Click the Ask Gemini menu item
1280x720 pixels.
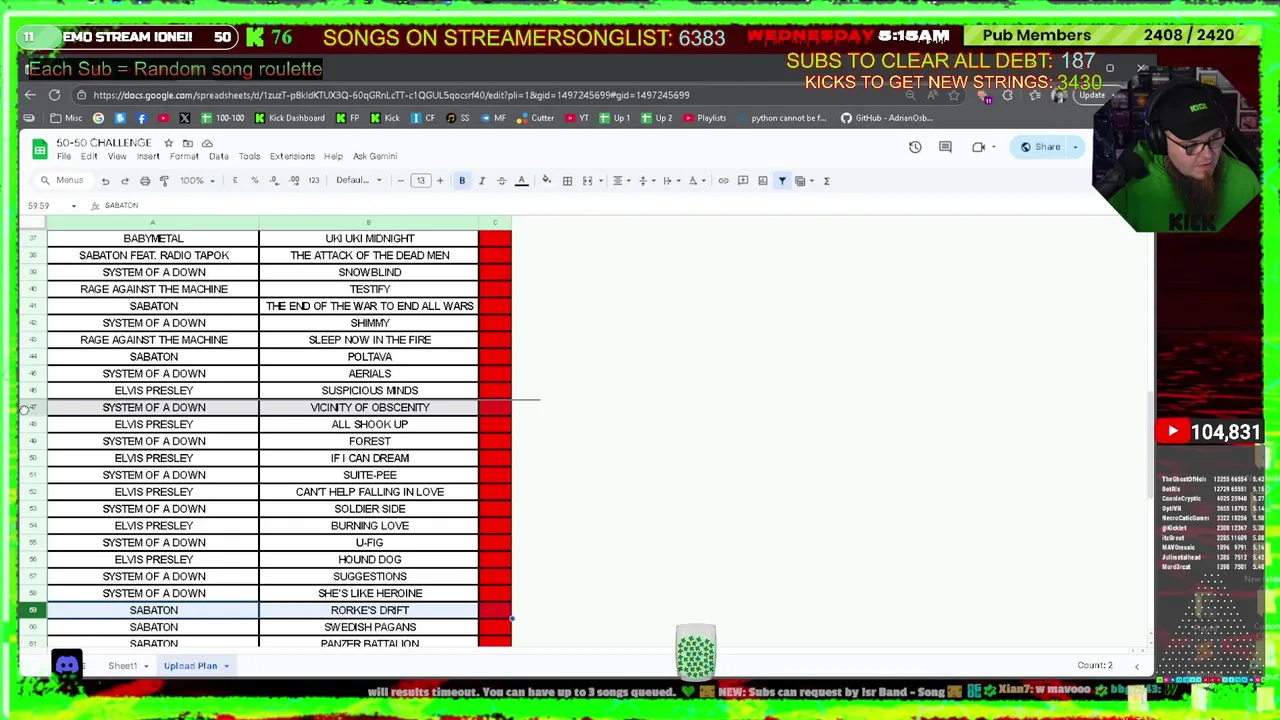tap(375, 156)
